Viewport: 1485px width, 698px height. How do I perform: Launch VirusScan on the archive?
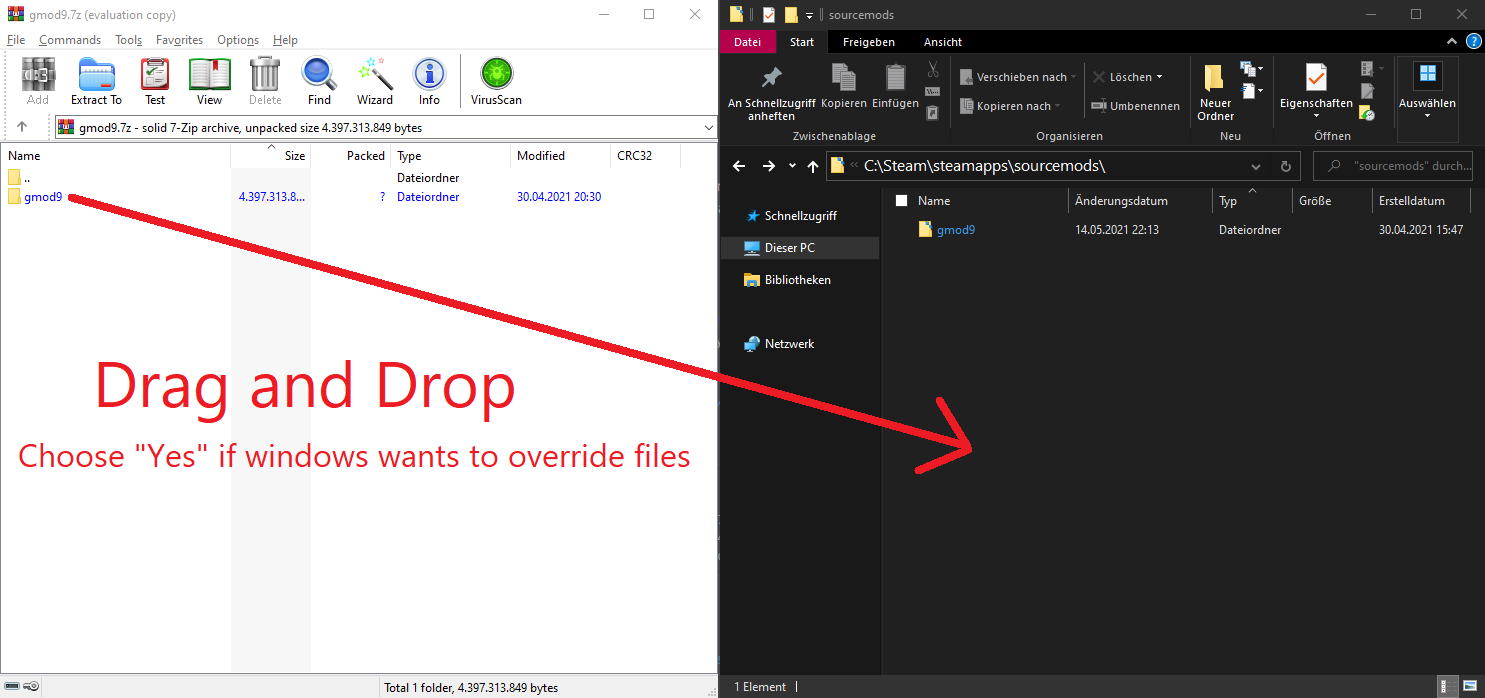496,81
